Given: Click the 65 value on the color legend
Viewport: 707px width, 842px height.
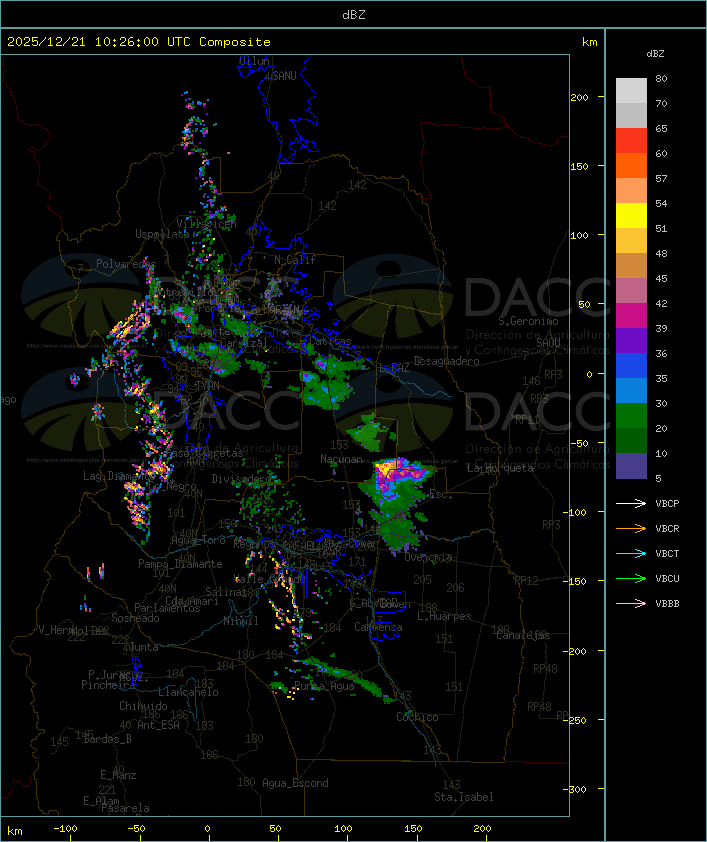Looking at the screenshot, I should [x=661, y=129].
